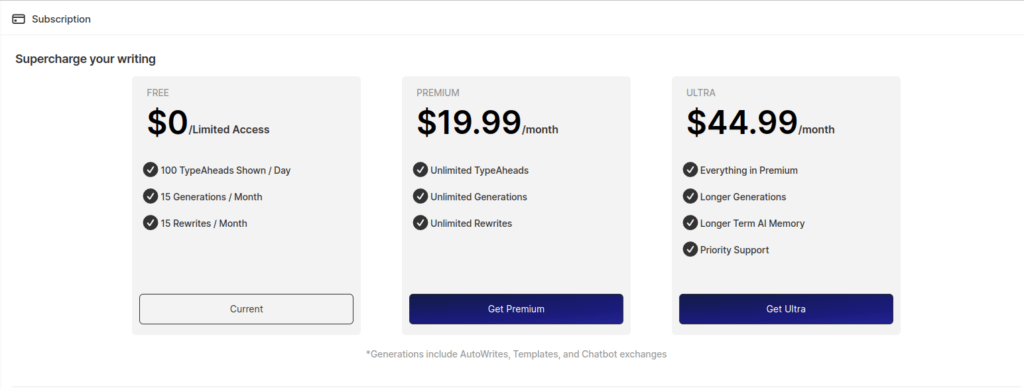Click the Supercharge your writing heading

[x=86, y=59]
